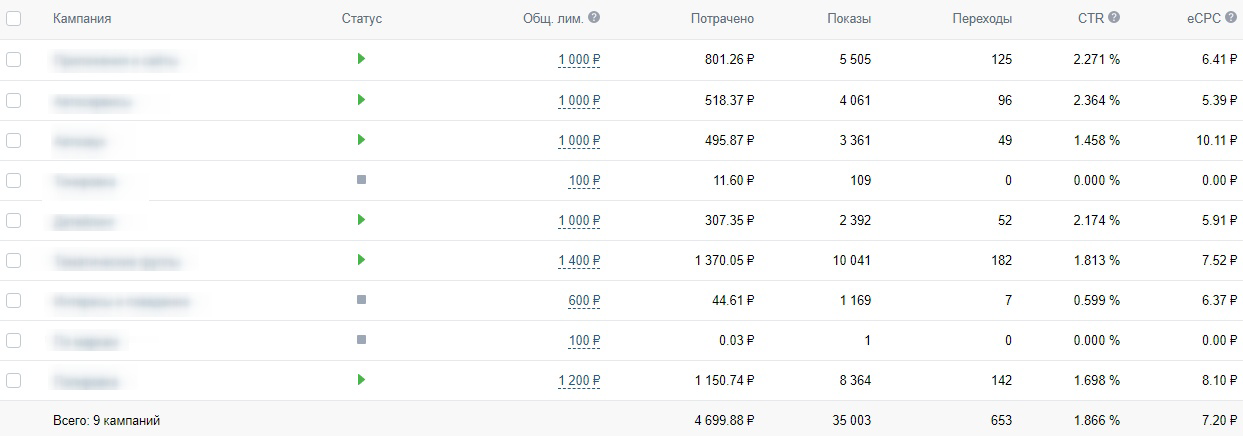Click the 1 200 ₽ limit link
The width and height of the screenshot is (1243, 436).
coord(579,381)
